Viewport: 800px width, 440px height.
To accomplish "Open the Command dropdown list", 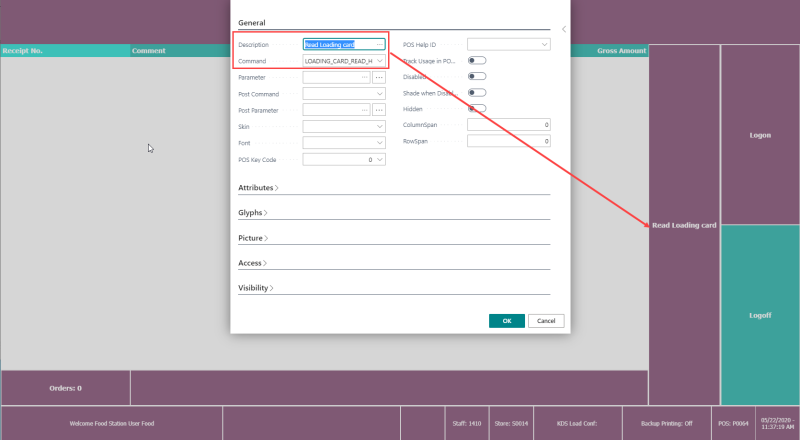I will coord(380,61).
